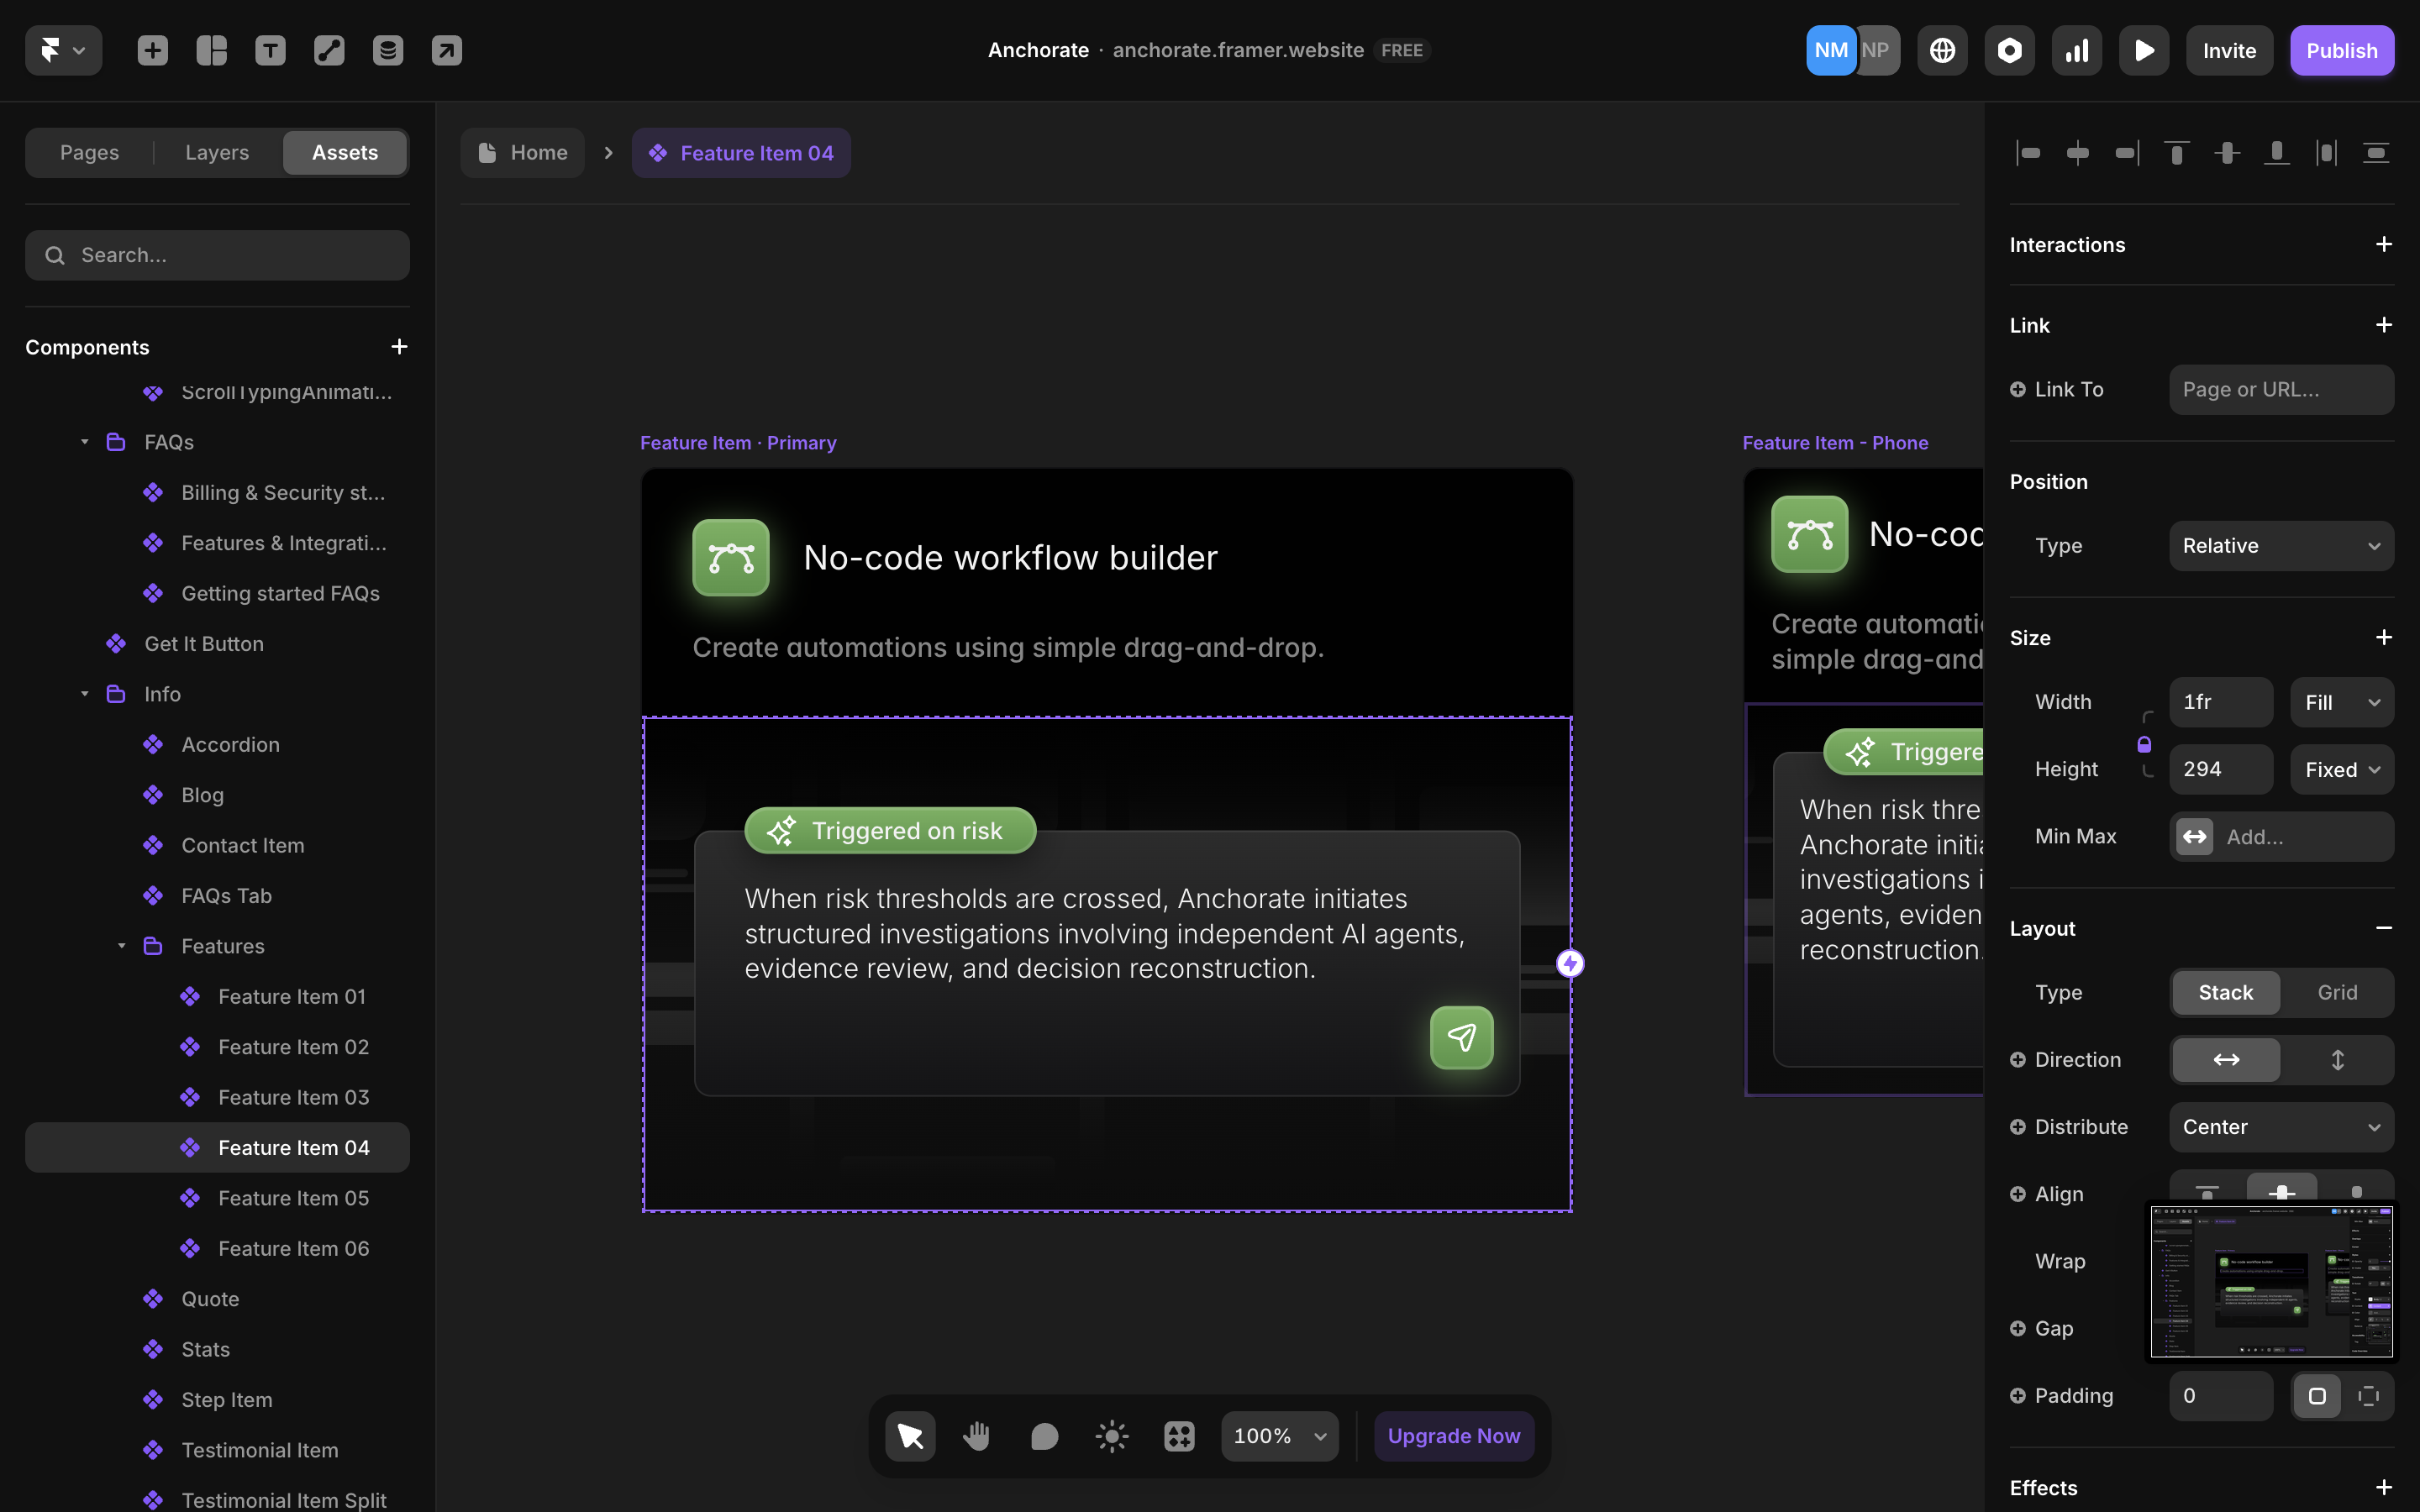Toggle light/dark canvas theme
Viewport: 2420px width, 1512px height.
coord(1111,1435)
